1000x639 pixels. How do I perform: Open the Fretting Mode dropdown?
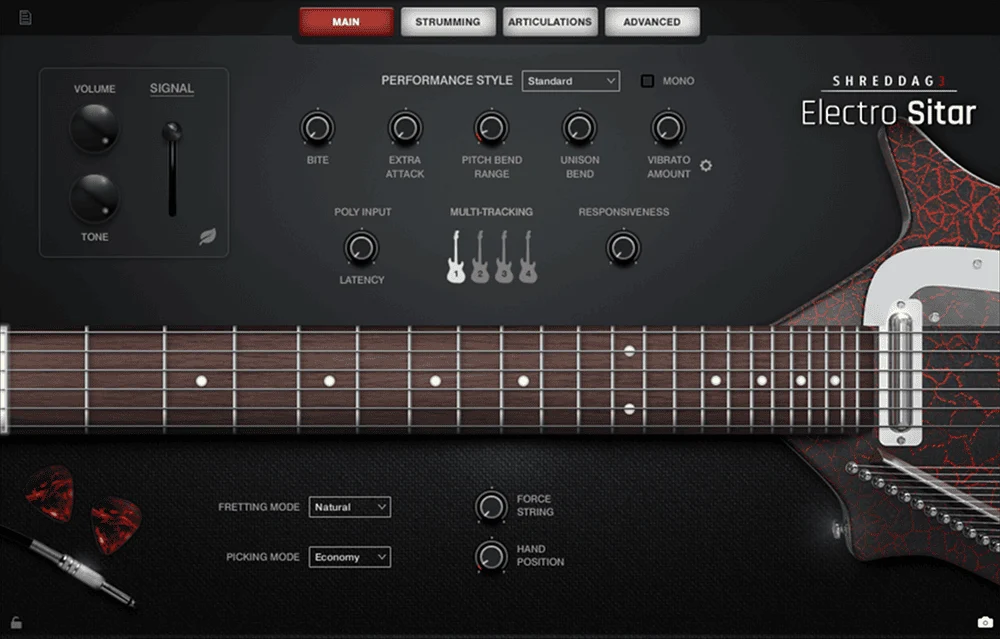point(349,507)
